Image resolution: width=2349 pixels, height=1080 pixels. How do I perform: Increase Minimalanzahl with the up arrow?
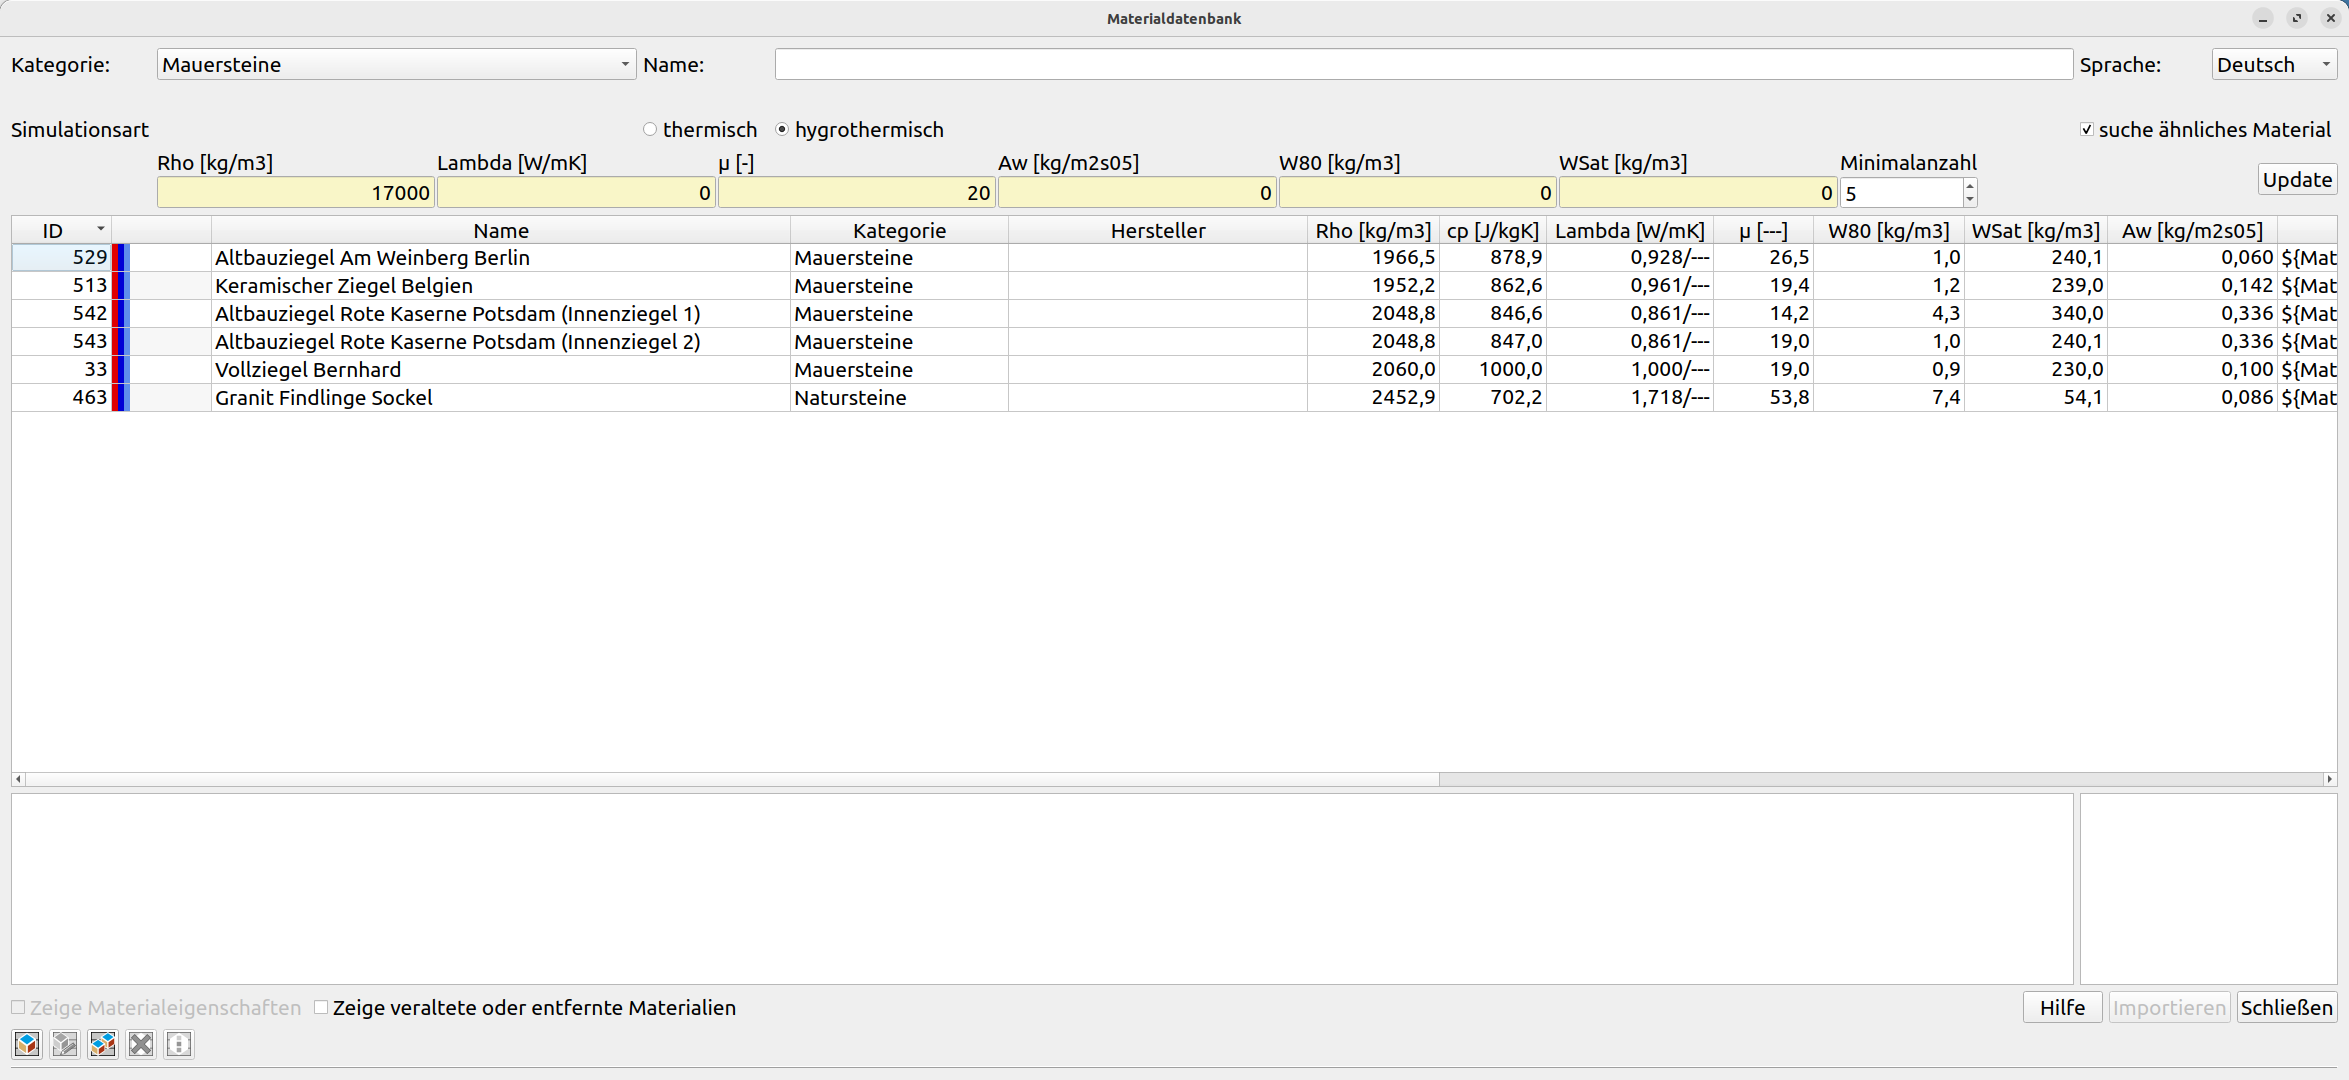tap(1969, 186)
